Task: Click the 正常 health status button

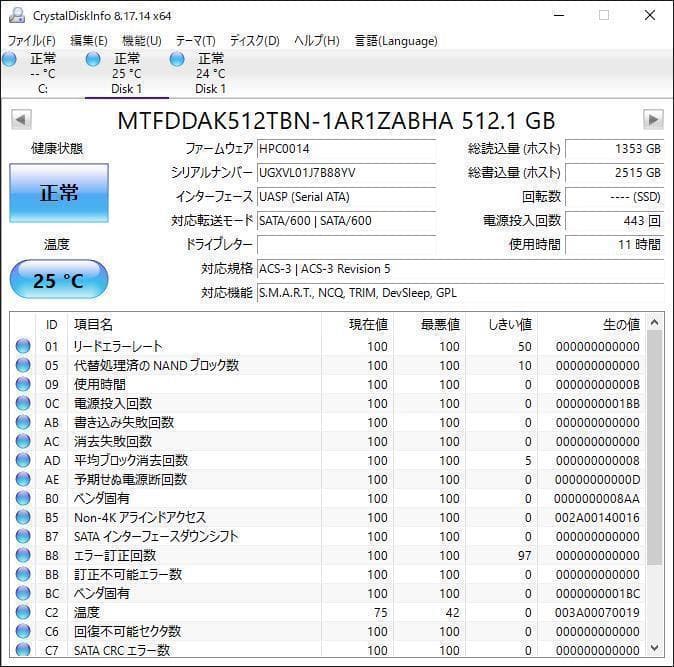Action: pyautogui.click(x=59, y=193)
